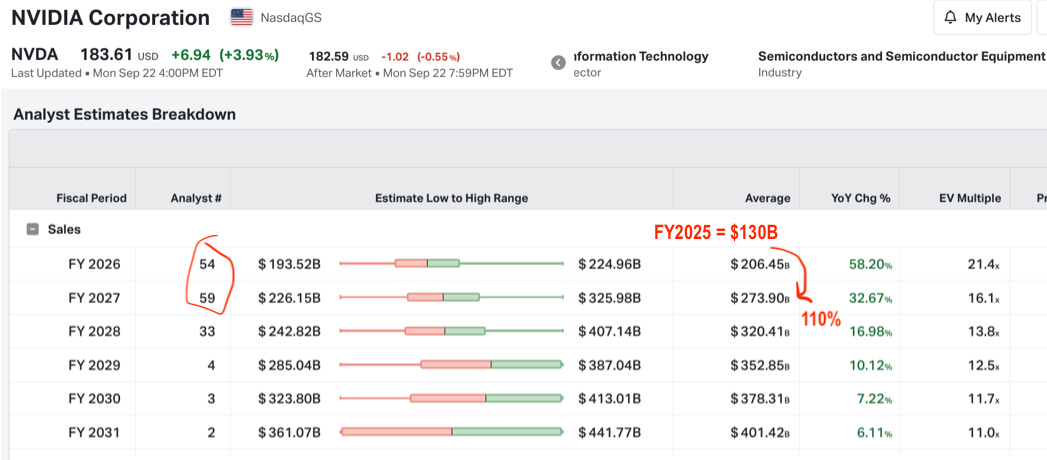Click the FY 2031 row label
Viewport: 1047px width, 460px height.
pyautogui.click(x=94, y=433)
